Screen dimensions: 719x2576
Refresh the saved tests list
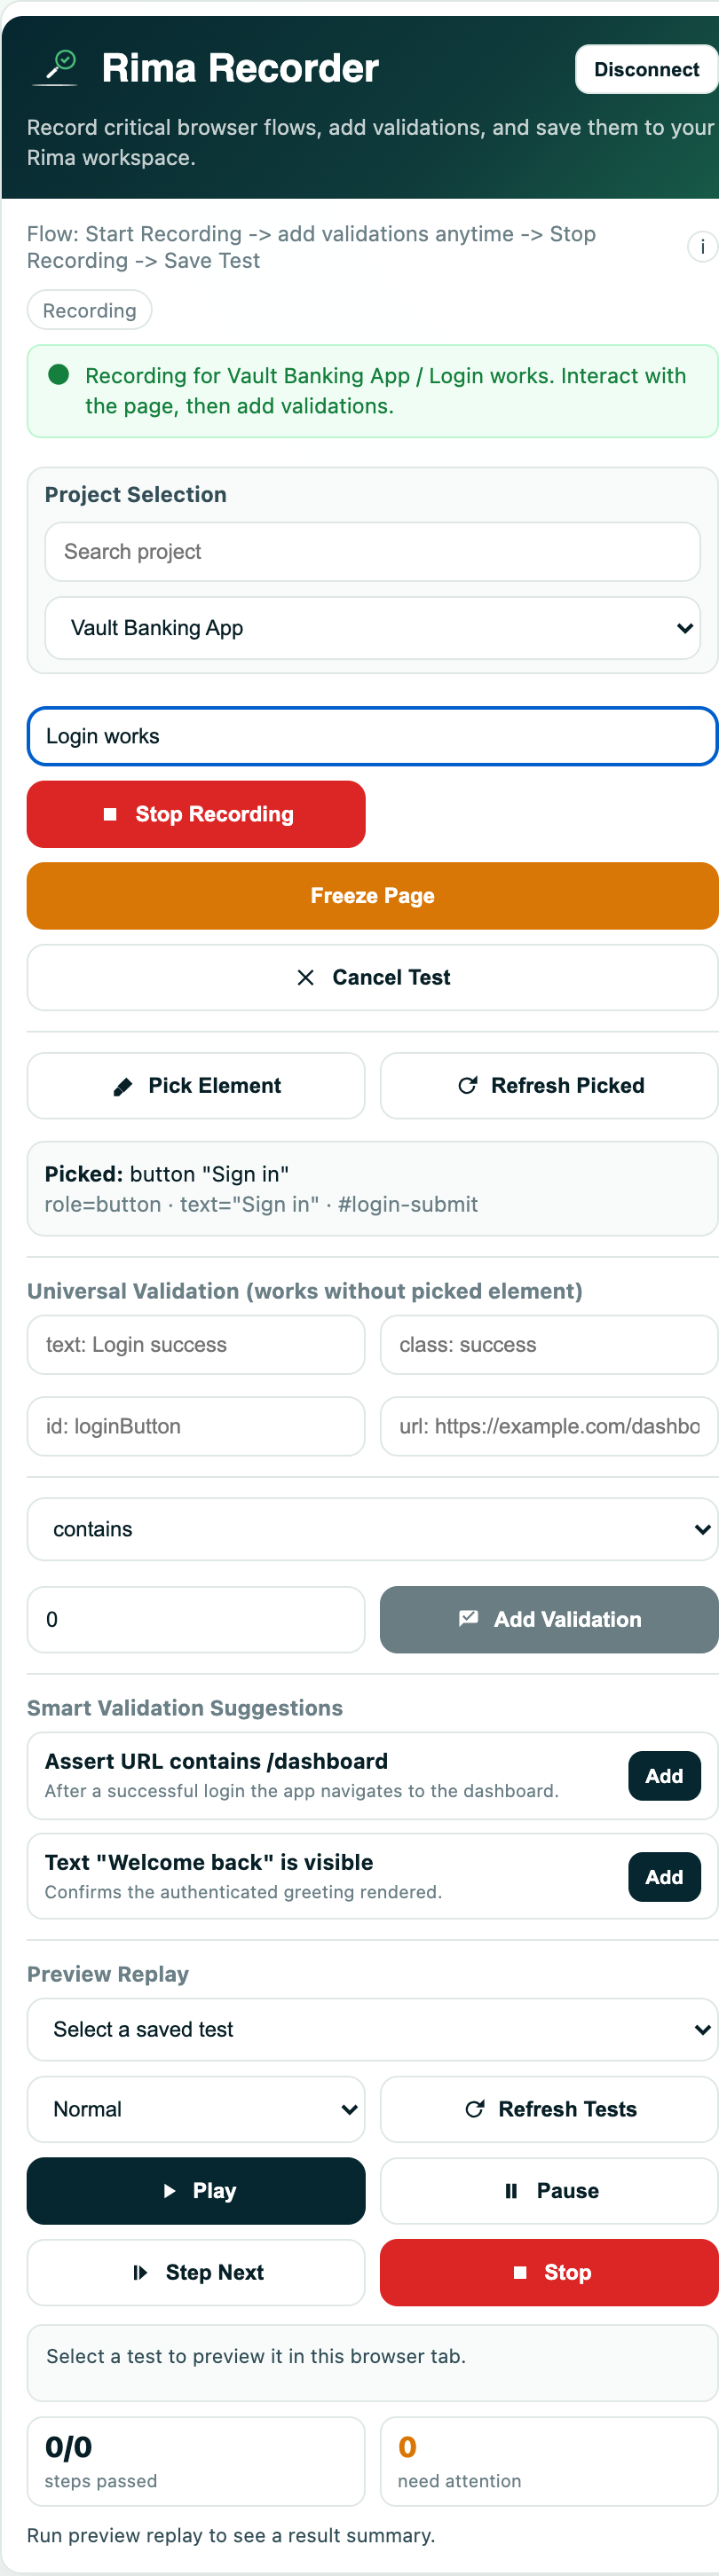[549, 2109]
